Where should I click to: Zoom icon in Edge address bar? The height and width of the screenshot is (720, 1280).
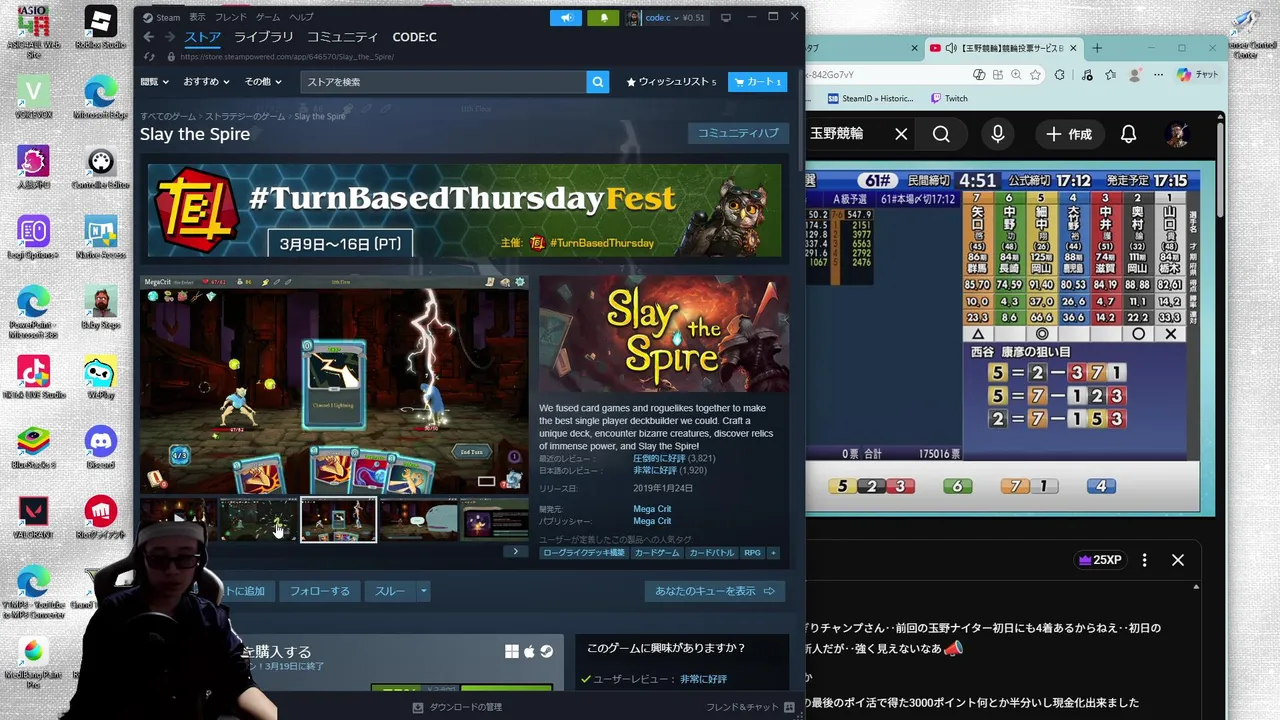coord(1016,75)
